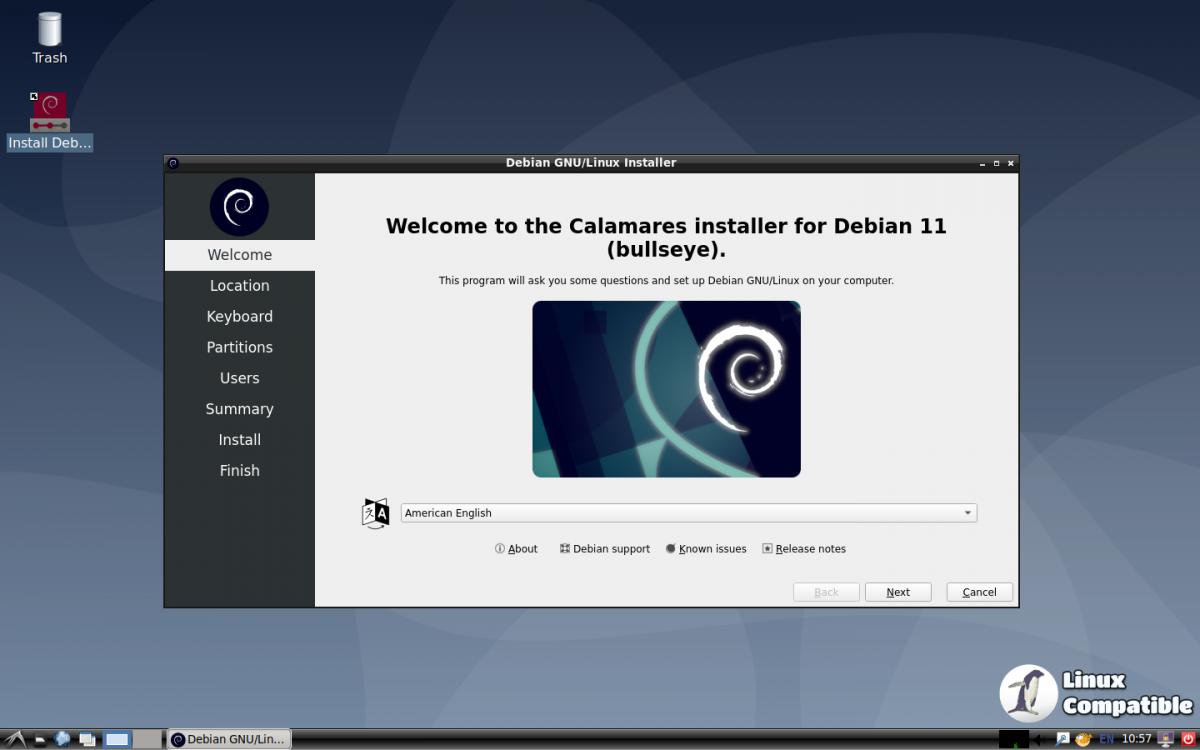1200x750 pixels.
Task: Launch the Install Debian desktop shortcut
Action: [x=49, y=121]
